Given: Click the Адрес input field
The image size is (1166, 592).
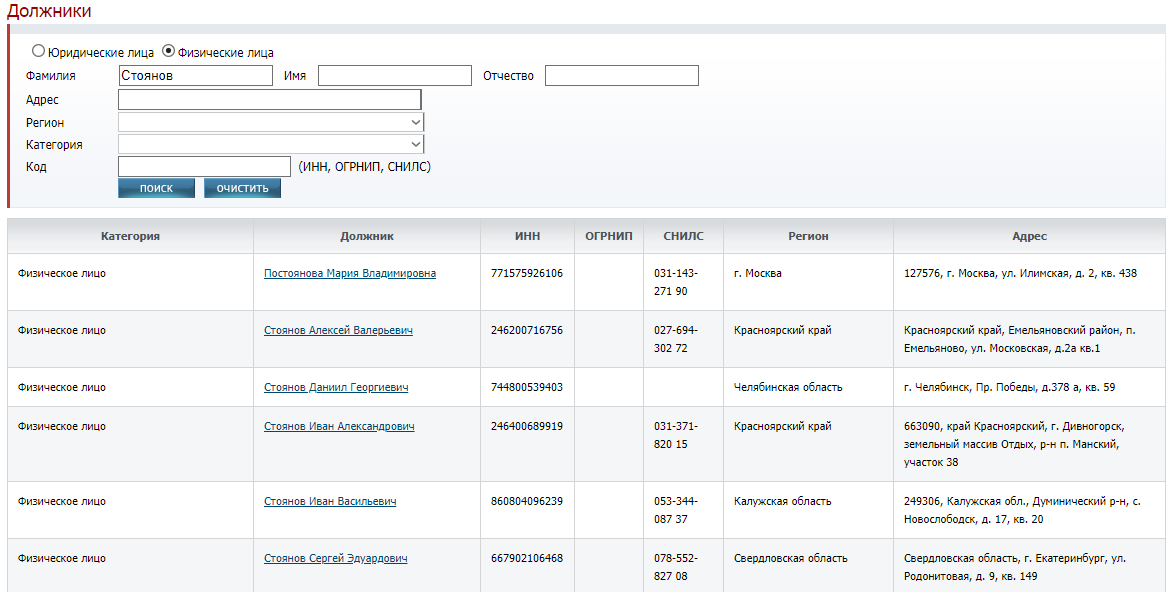Looking at the screenshot, I should (269, 100).
